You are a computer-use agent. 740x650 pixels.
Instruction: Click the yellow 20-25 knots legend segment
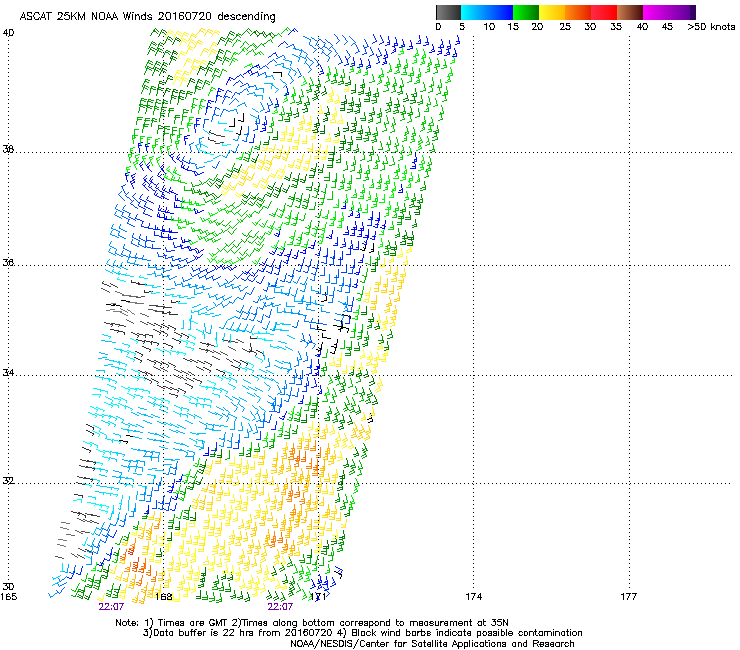[552, 12]
